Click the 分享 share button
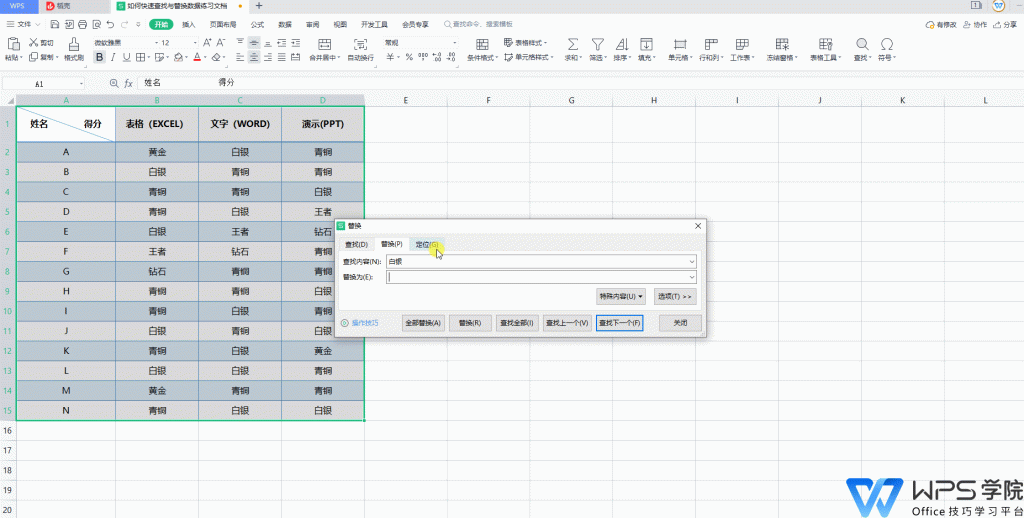 coord(1006,25)
